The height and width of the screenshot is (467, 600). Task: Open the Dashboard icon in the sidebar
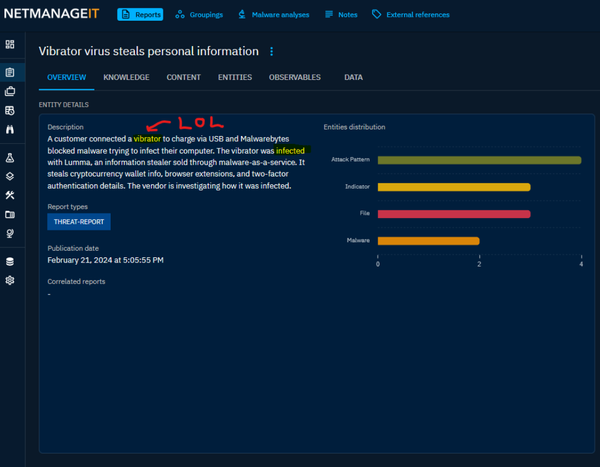10,45
